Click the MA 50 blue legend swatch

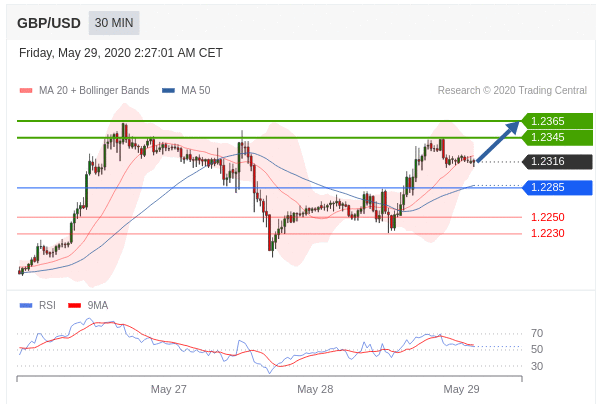point(168,90)
